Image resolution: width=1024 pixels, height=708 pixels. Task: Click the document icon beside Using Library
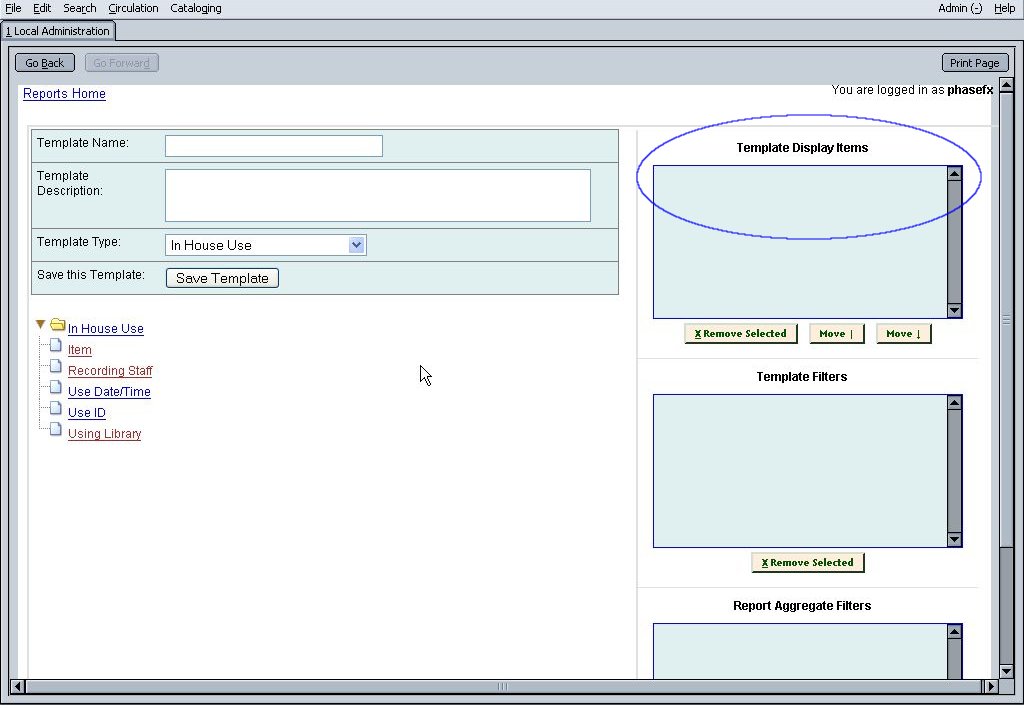56,431
